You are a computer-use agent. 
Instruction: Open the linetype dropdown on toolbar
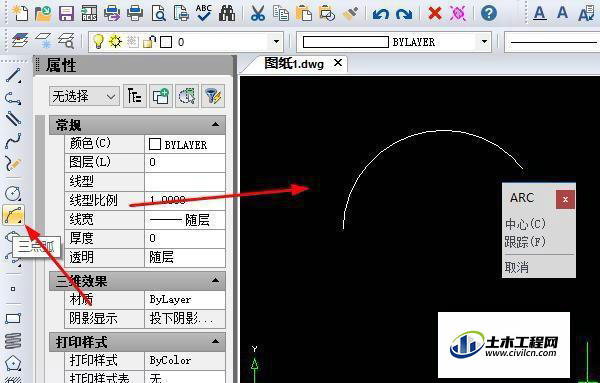tap(552, 42)
